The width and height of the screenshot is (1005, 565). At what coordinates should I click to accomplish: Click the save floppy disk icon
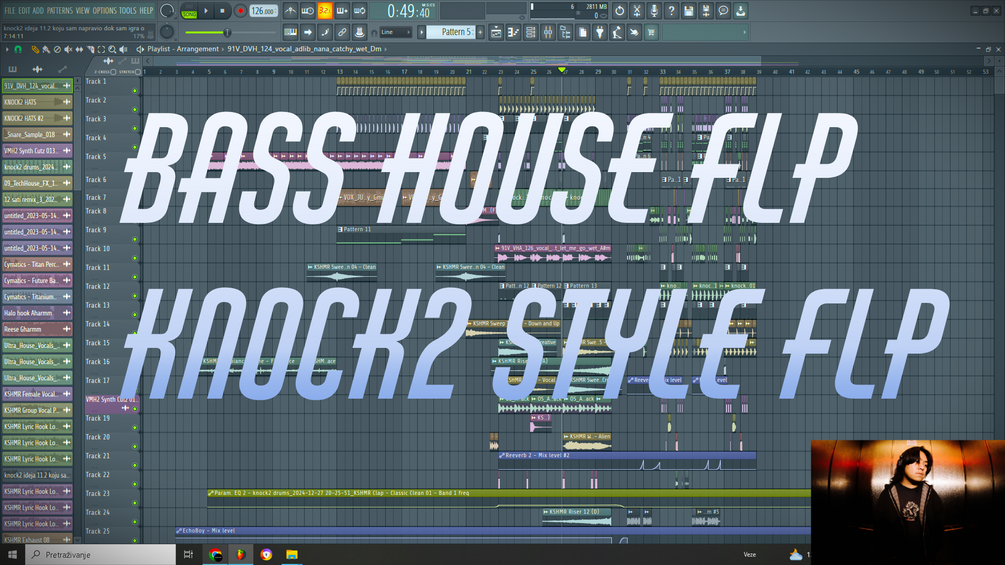(688, 11)
